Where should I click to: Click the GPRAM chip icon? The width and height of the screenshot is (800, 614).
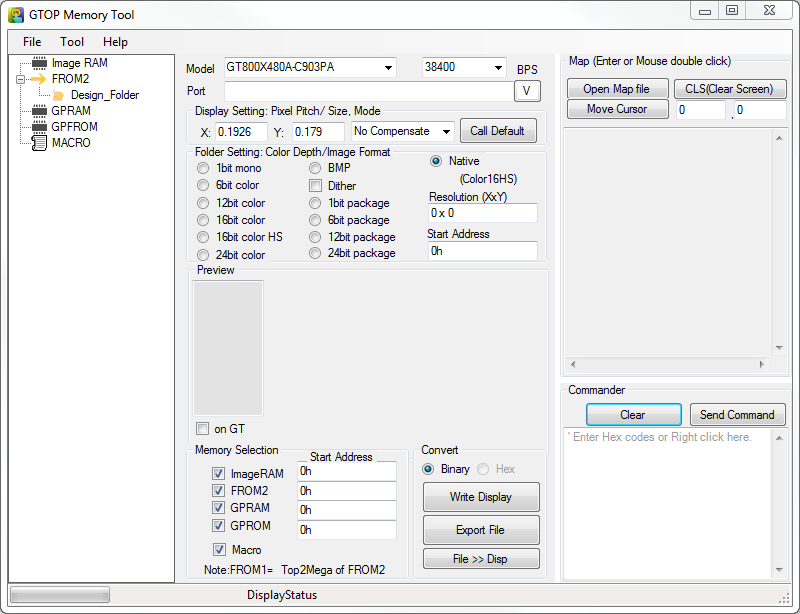[x=40, y=111]
